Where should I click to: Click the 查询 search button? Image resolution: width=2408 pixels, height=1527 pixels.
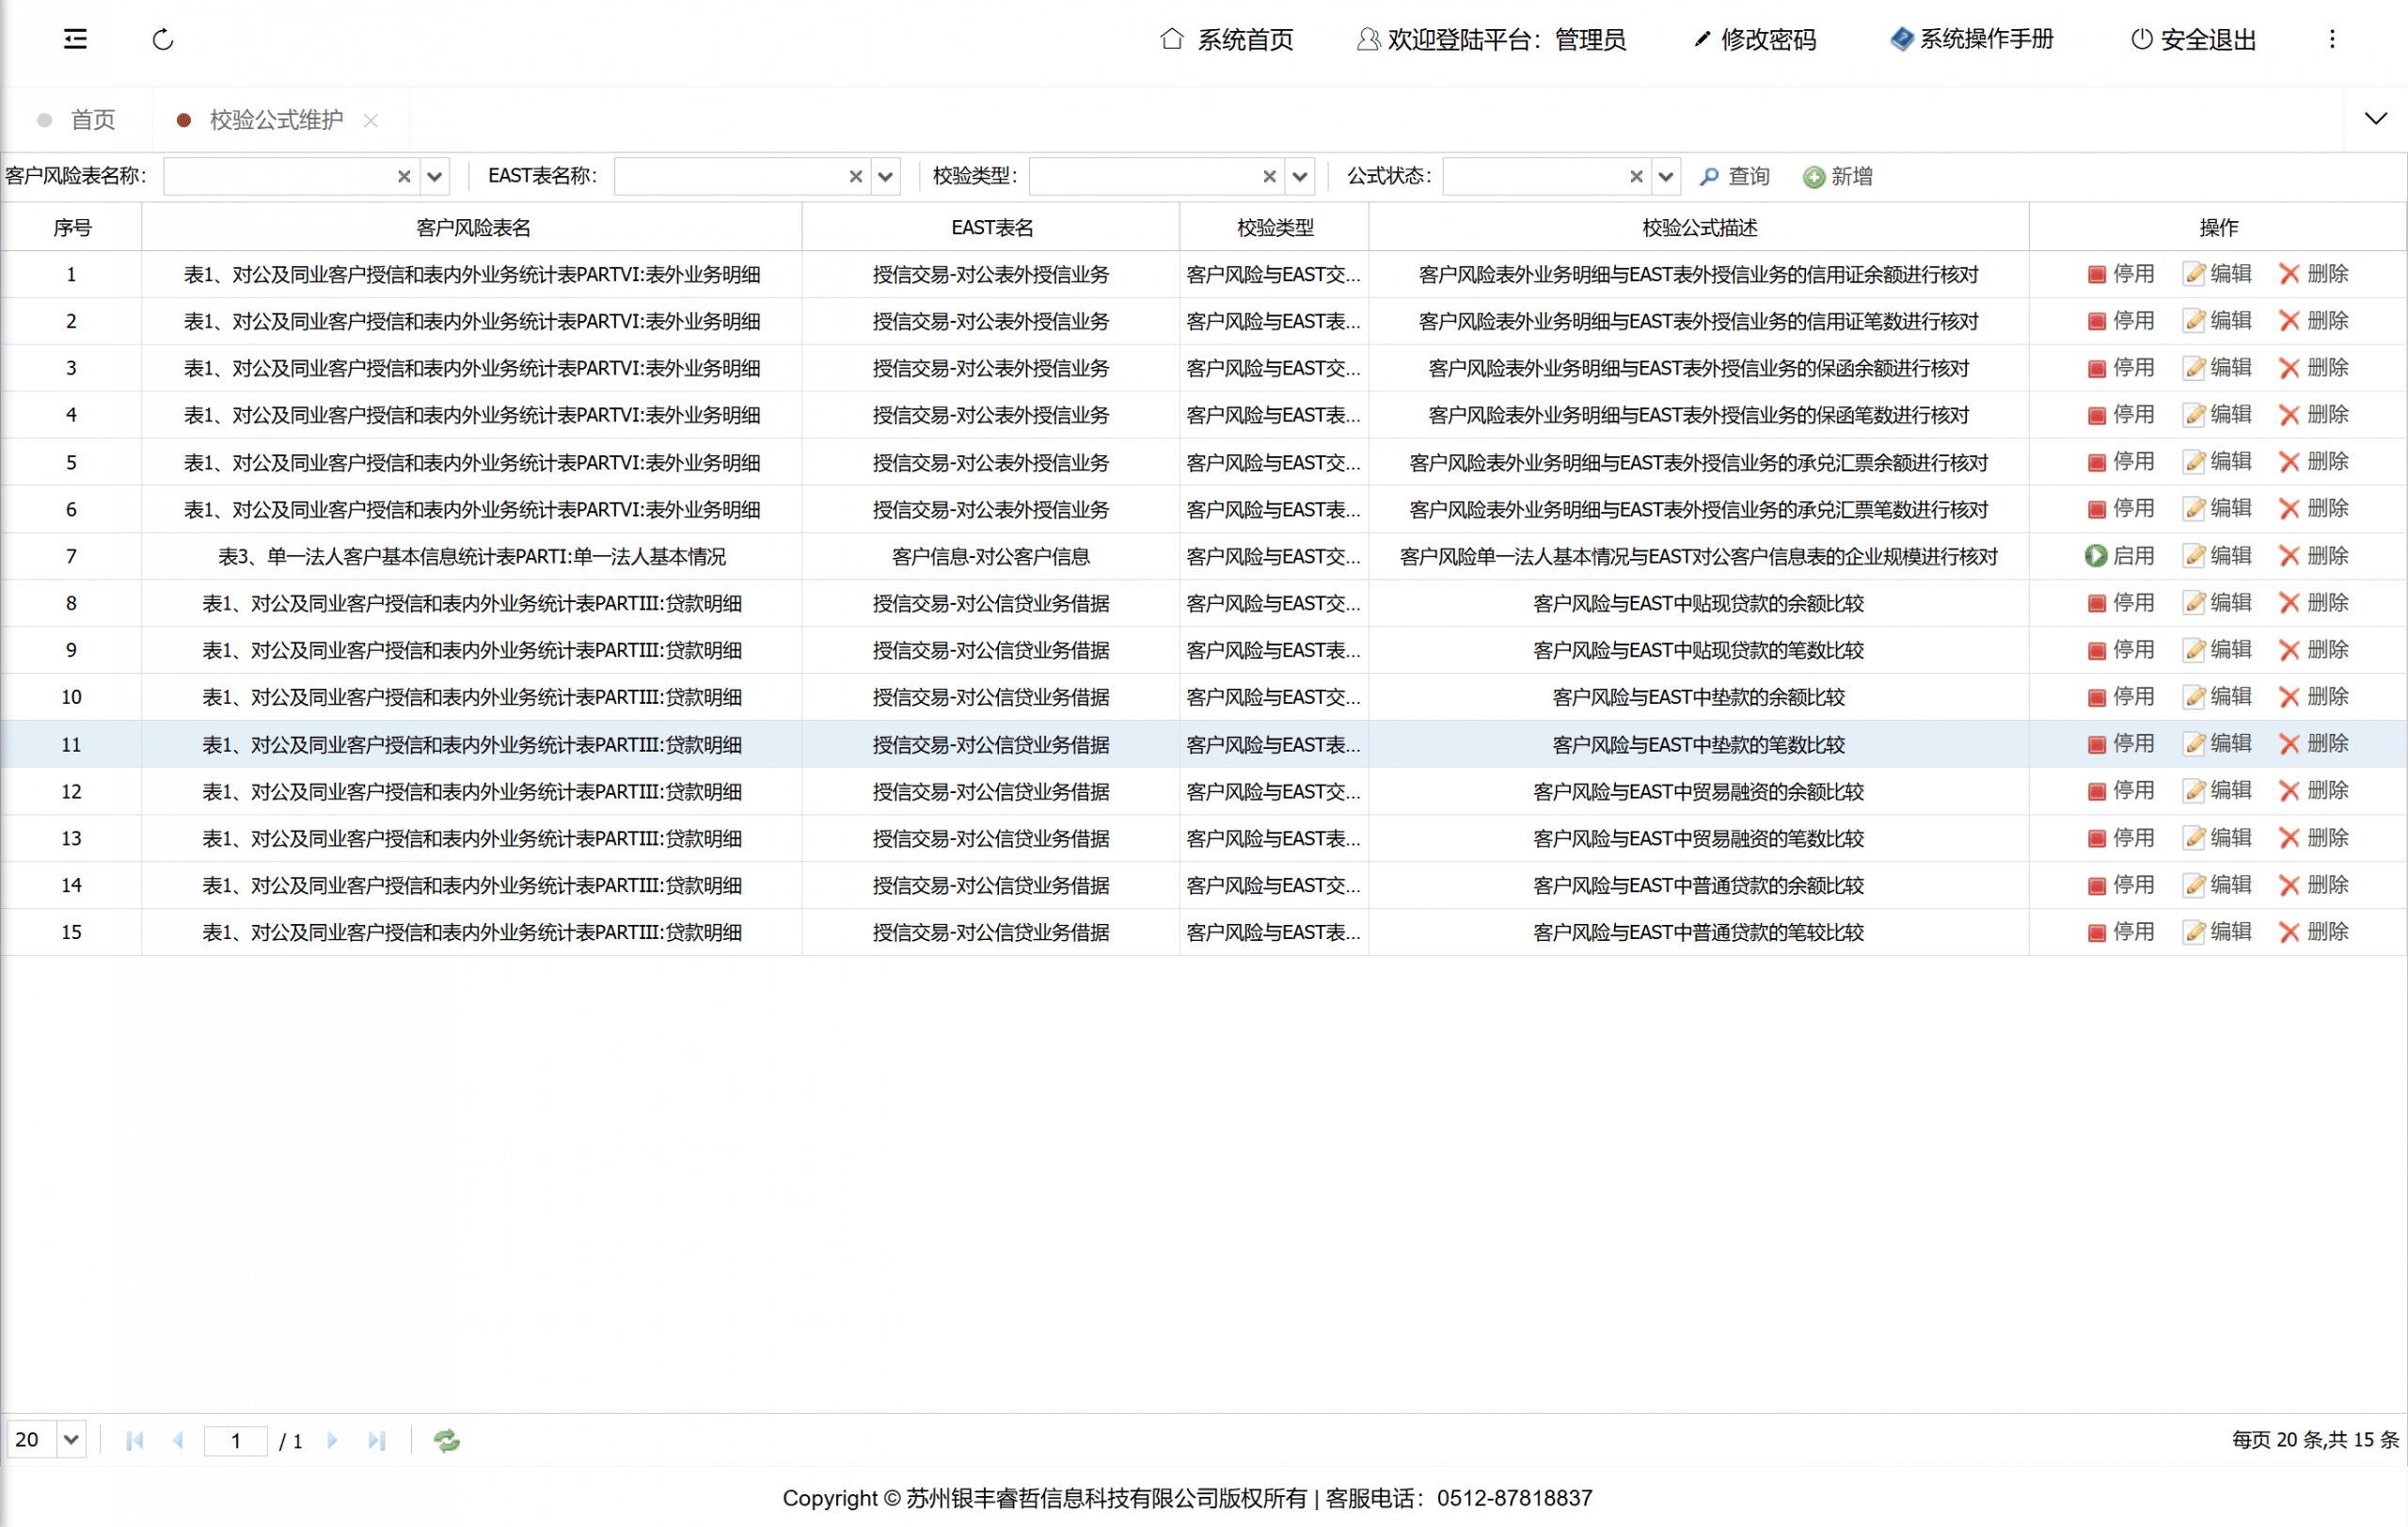[x=1735, y=176]
